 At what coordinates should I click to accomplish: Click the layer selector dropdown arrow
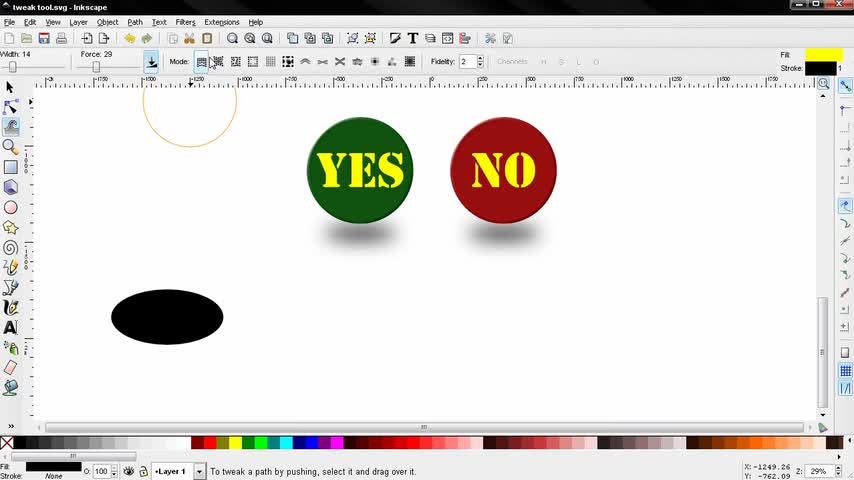pos(200,471)
